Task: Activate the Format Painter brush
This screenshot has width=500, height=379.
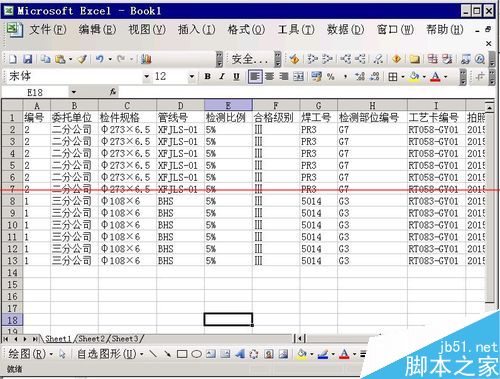Action: pos(82,59)
